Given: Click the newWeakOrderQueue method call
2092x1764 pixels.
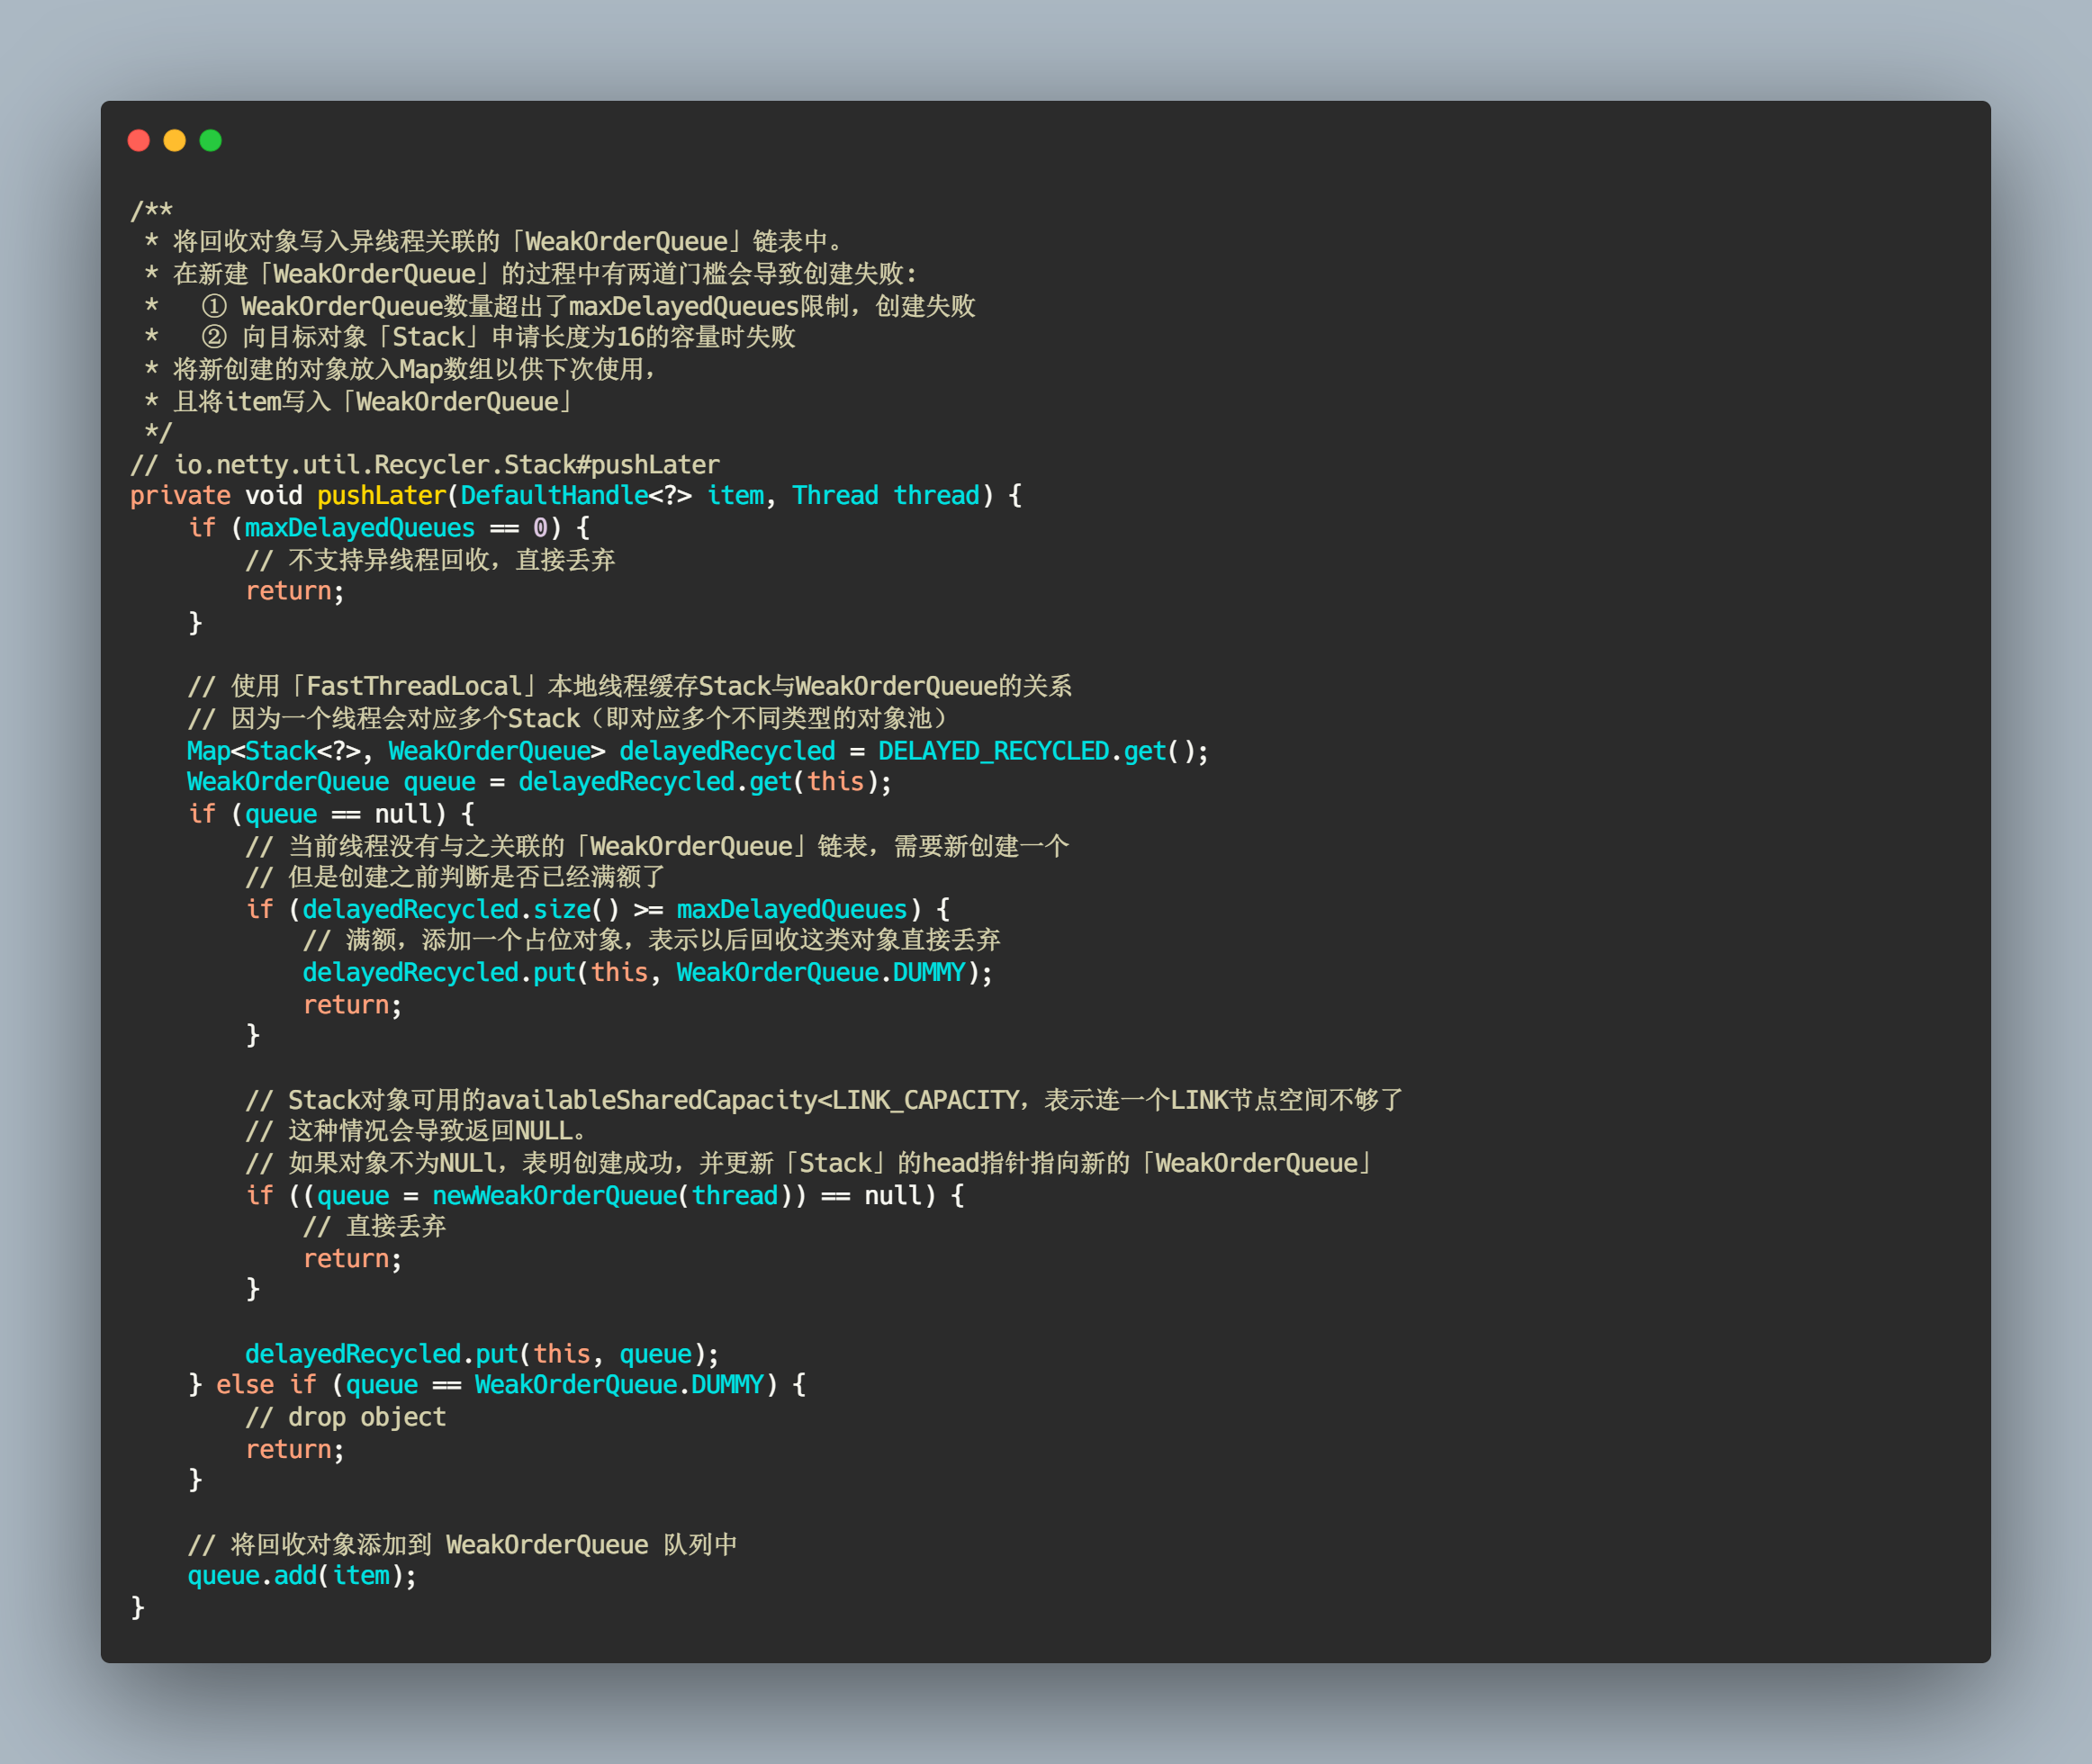Looking at the screenshot, I should coord(555,1196).
